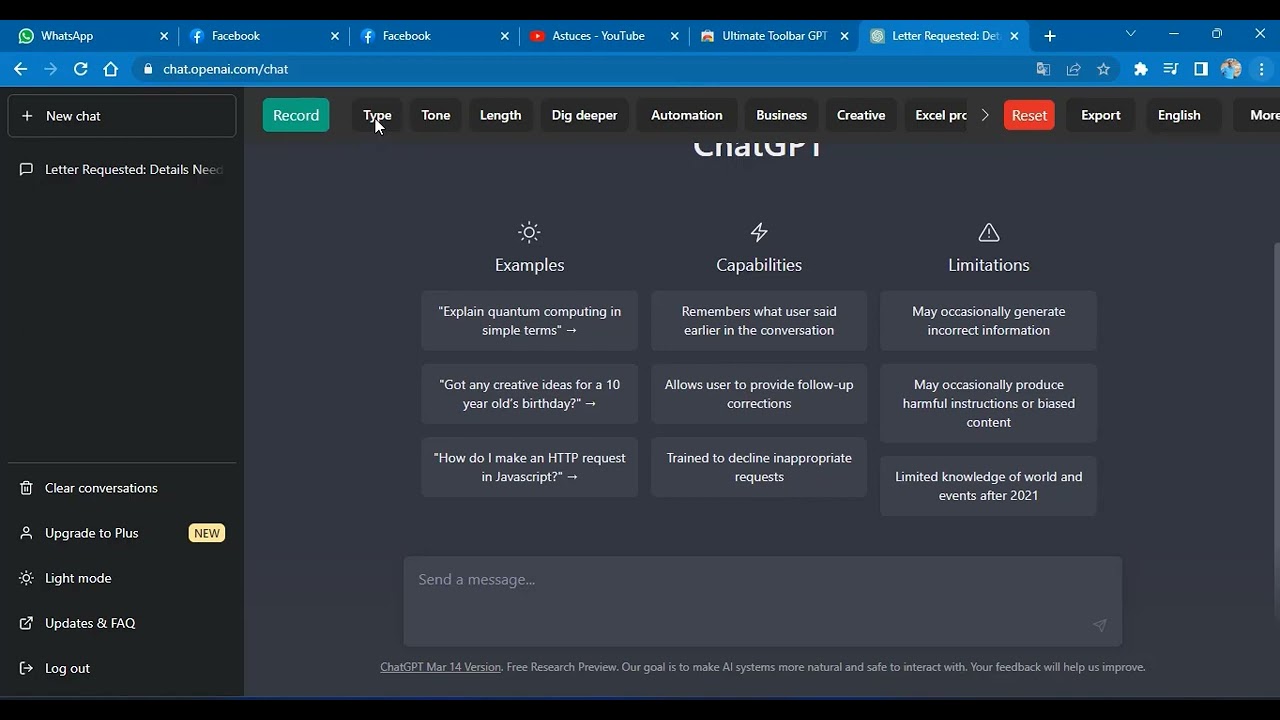Click the Export button
Image resolution: width=1280 pixels, height=720 pixels.
[1101, 115]
